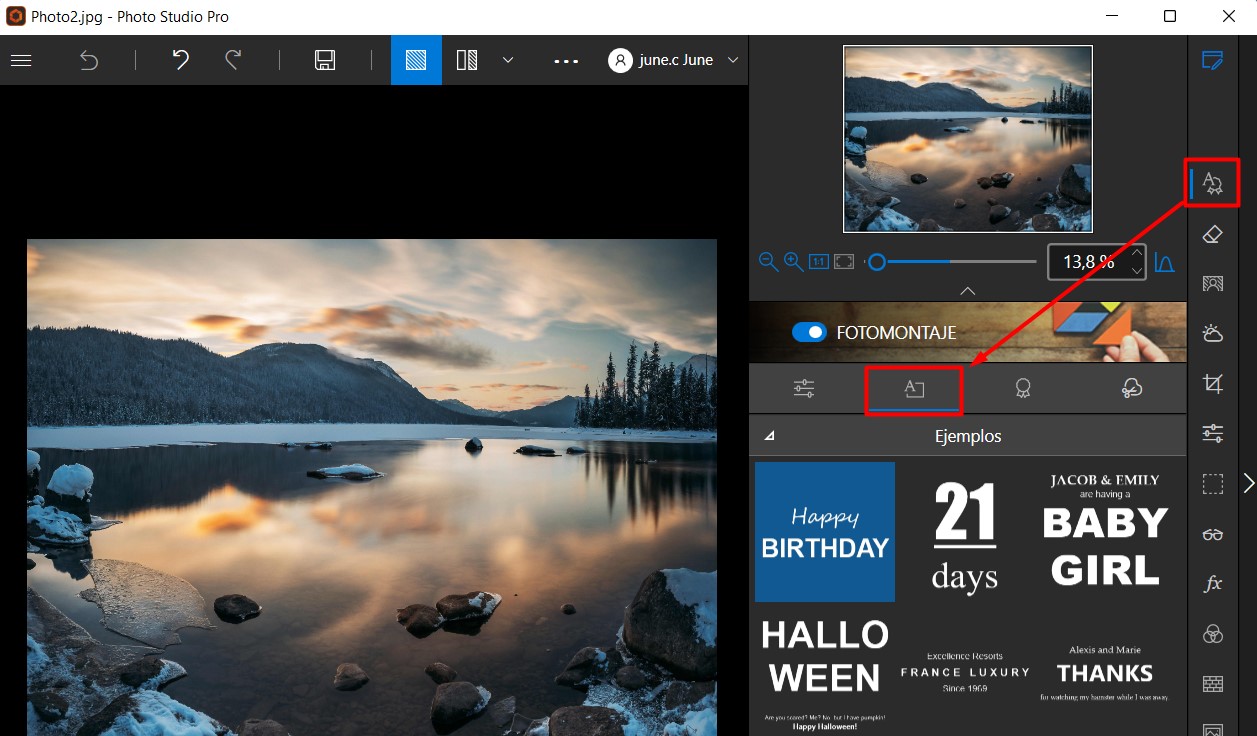Save the photo with floppy disk icon
The width and height of the screenshot is (1257, 736).
(324, 60)
